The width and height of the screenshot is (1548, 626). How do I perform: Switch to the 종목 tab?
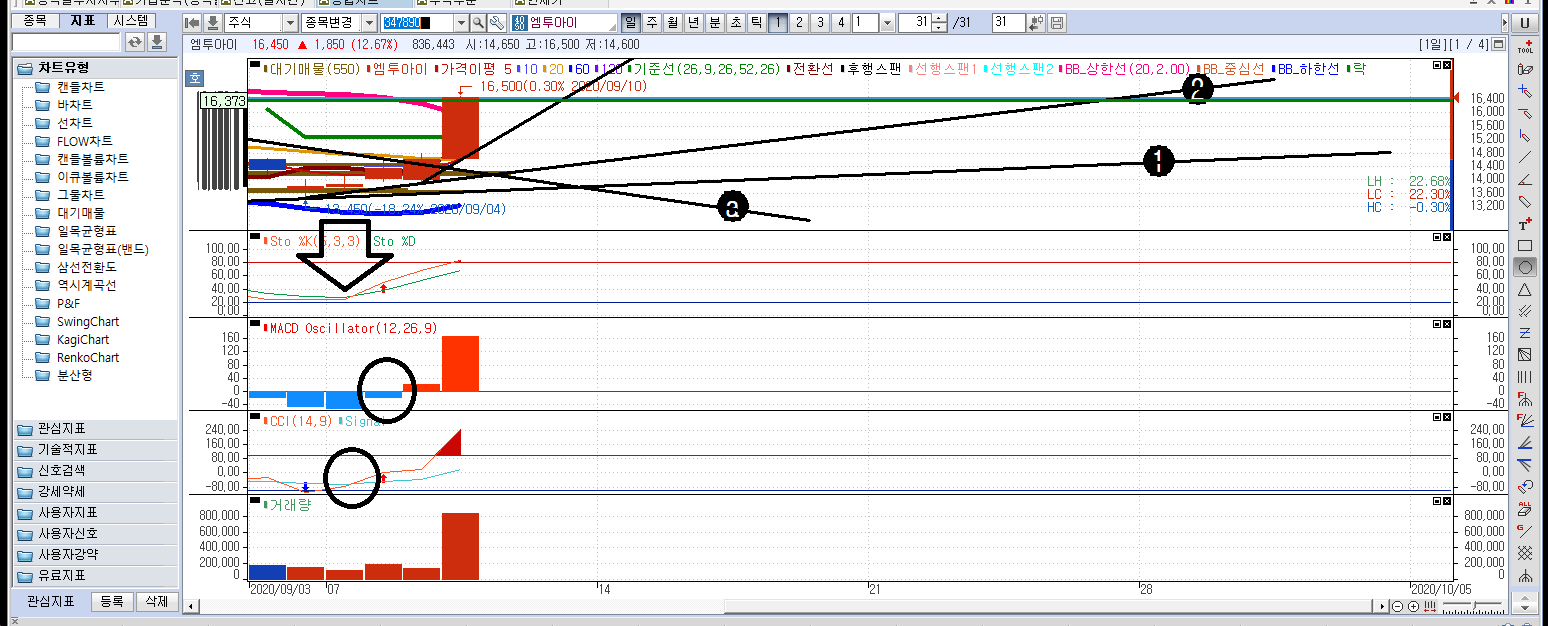(35, 20)
